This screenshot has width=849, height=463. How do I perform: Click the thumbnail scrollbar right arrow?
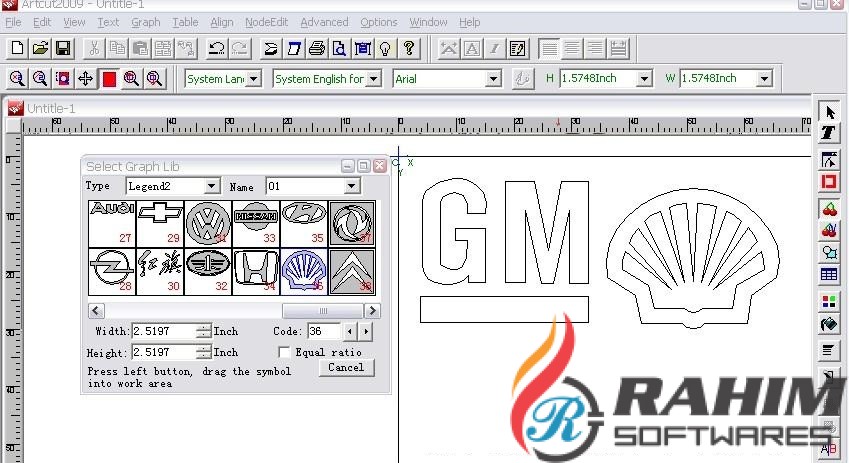[372, 311]
